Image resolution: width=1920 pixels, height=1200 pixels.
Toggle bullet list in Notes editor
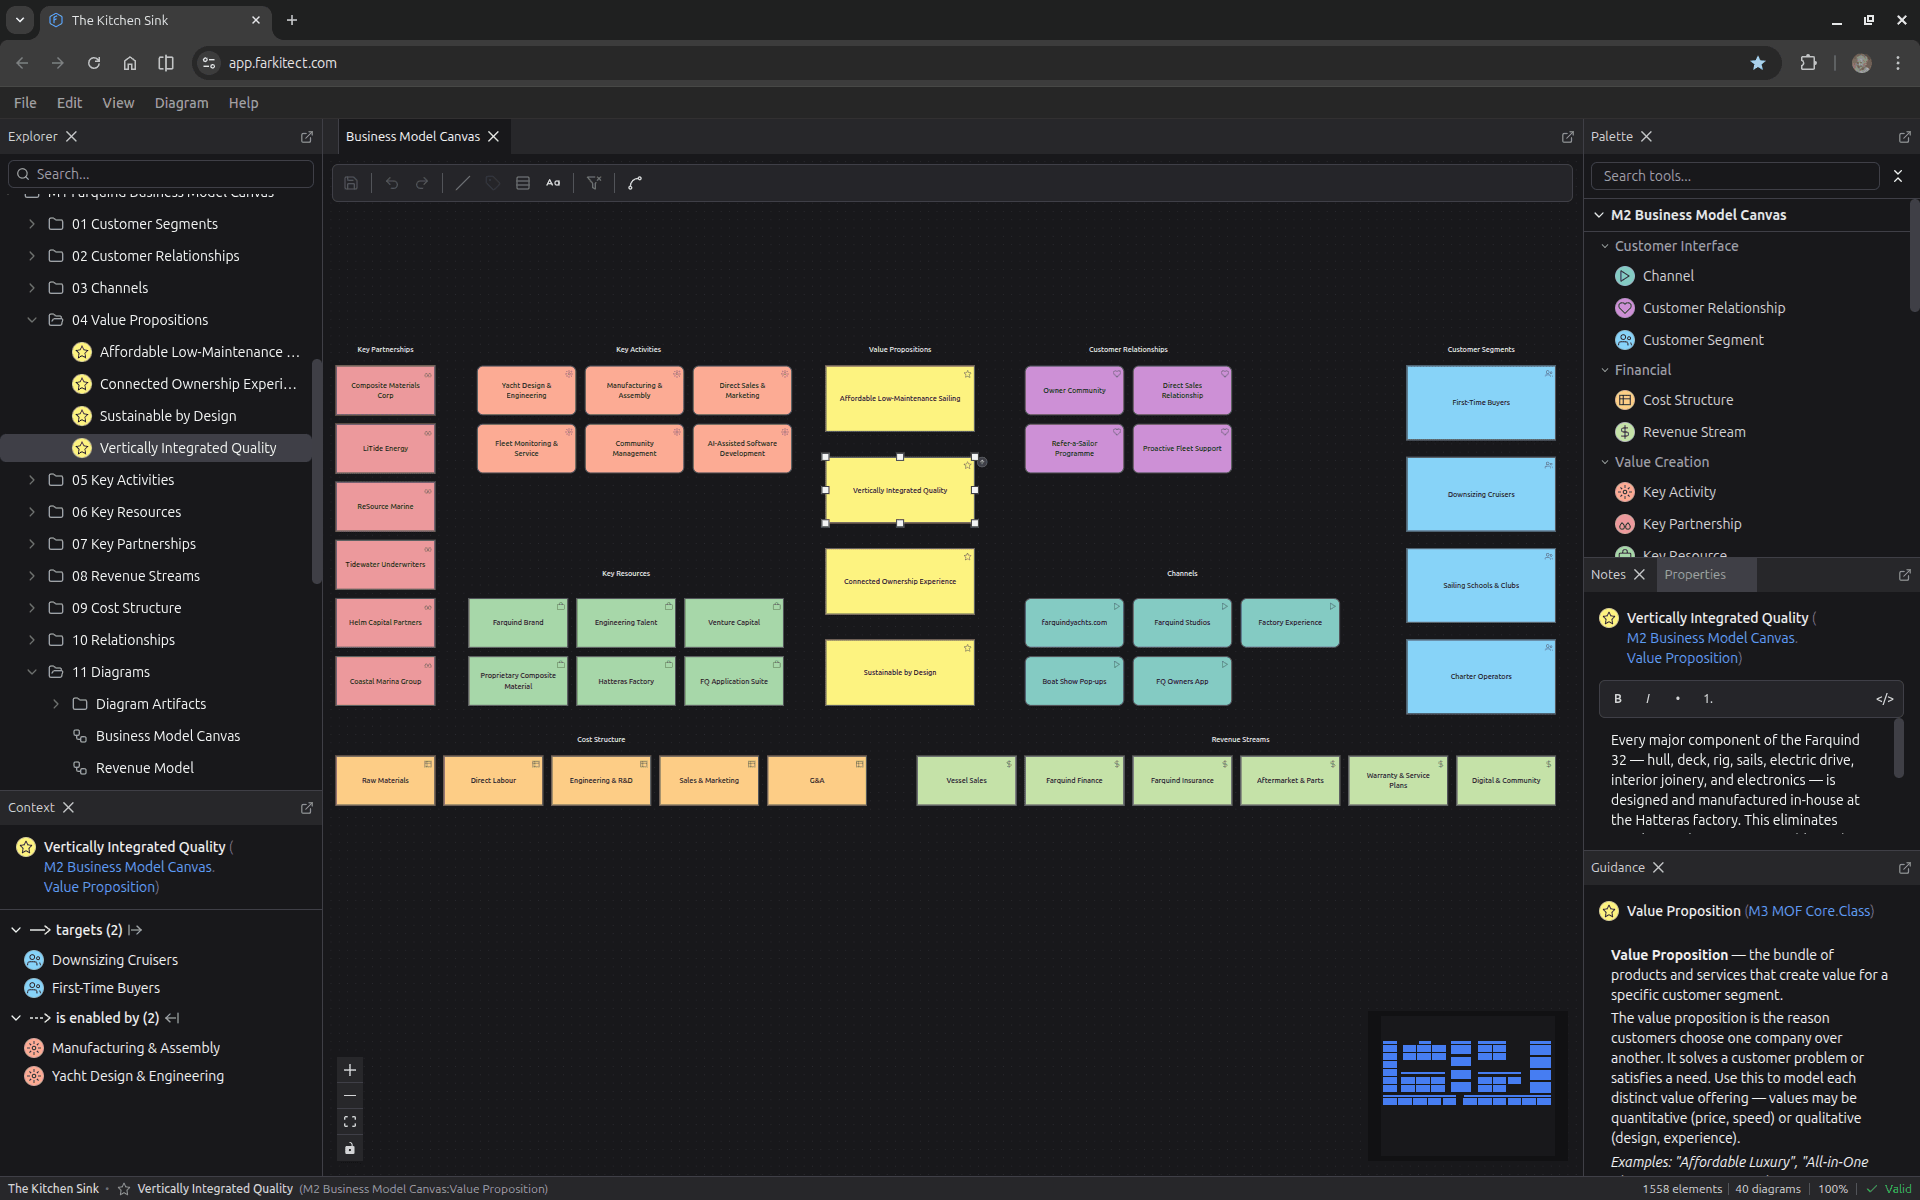click(x=1678, y=699)
